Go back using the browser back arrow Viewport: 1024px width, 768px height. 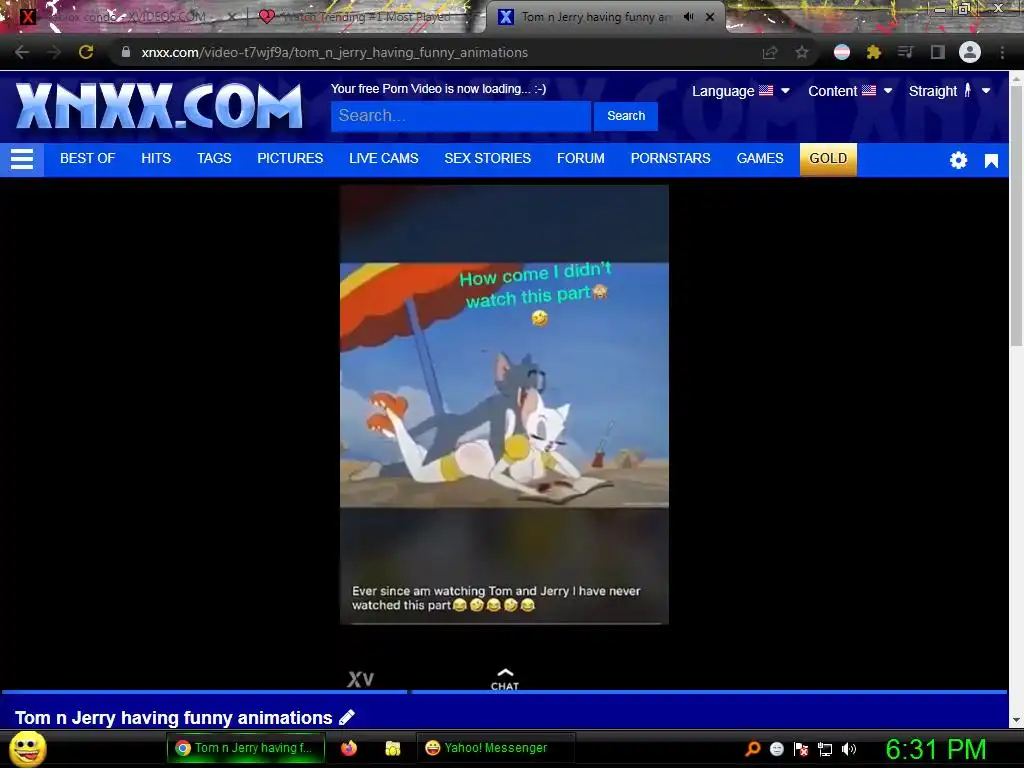click(x=22, y=52)
